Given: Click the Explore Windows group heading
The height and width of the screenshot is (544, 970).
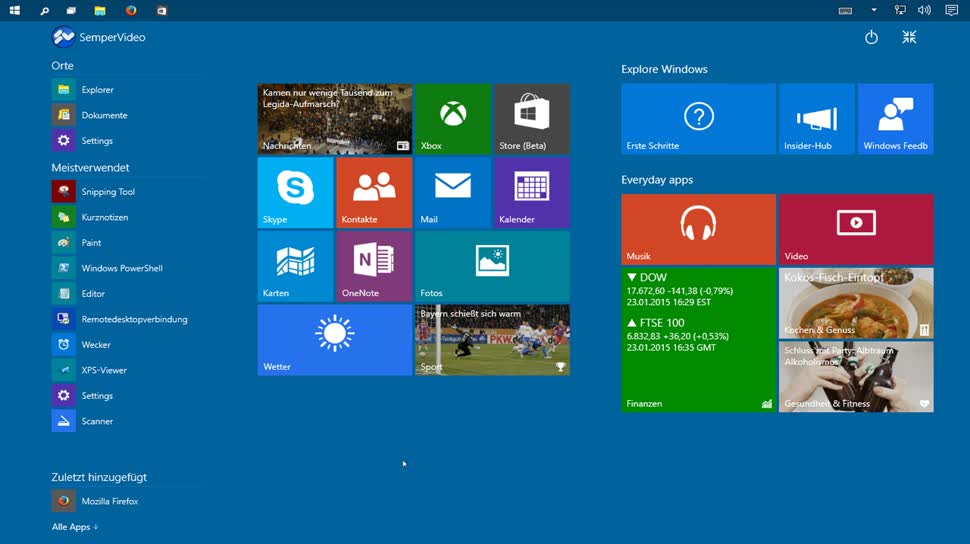Looking at the screenshot, I should coord(664,69).
